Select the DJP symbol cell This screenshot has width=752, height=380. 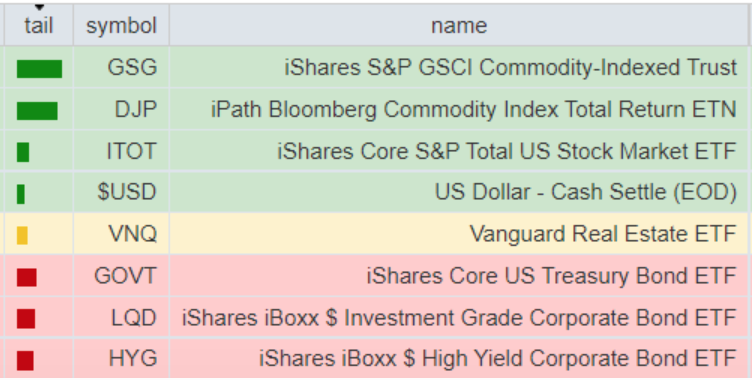[121, 109]
